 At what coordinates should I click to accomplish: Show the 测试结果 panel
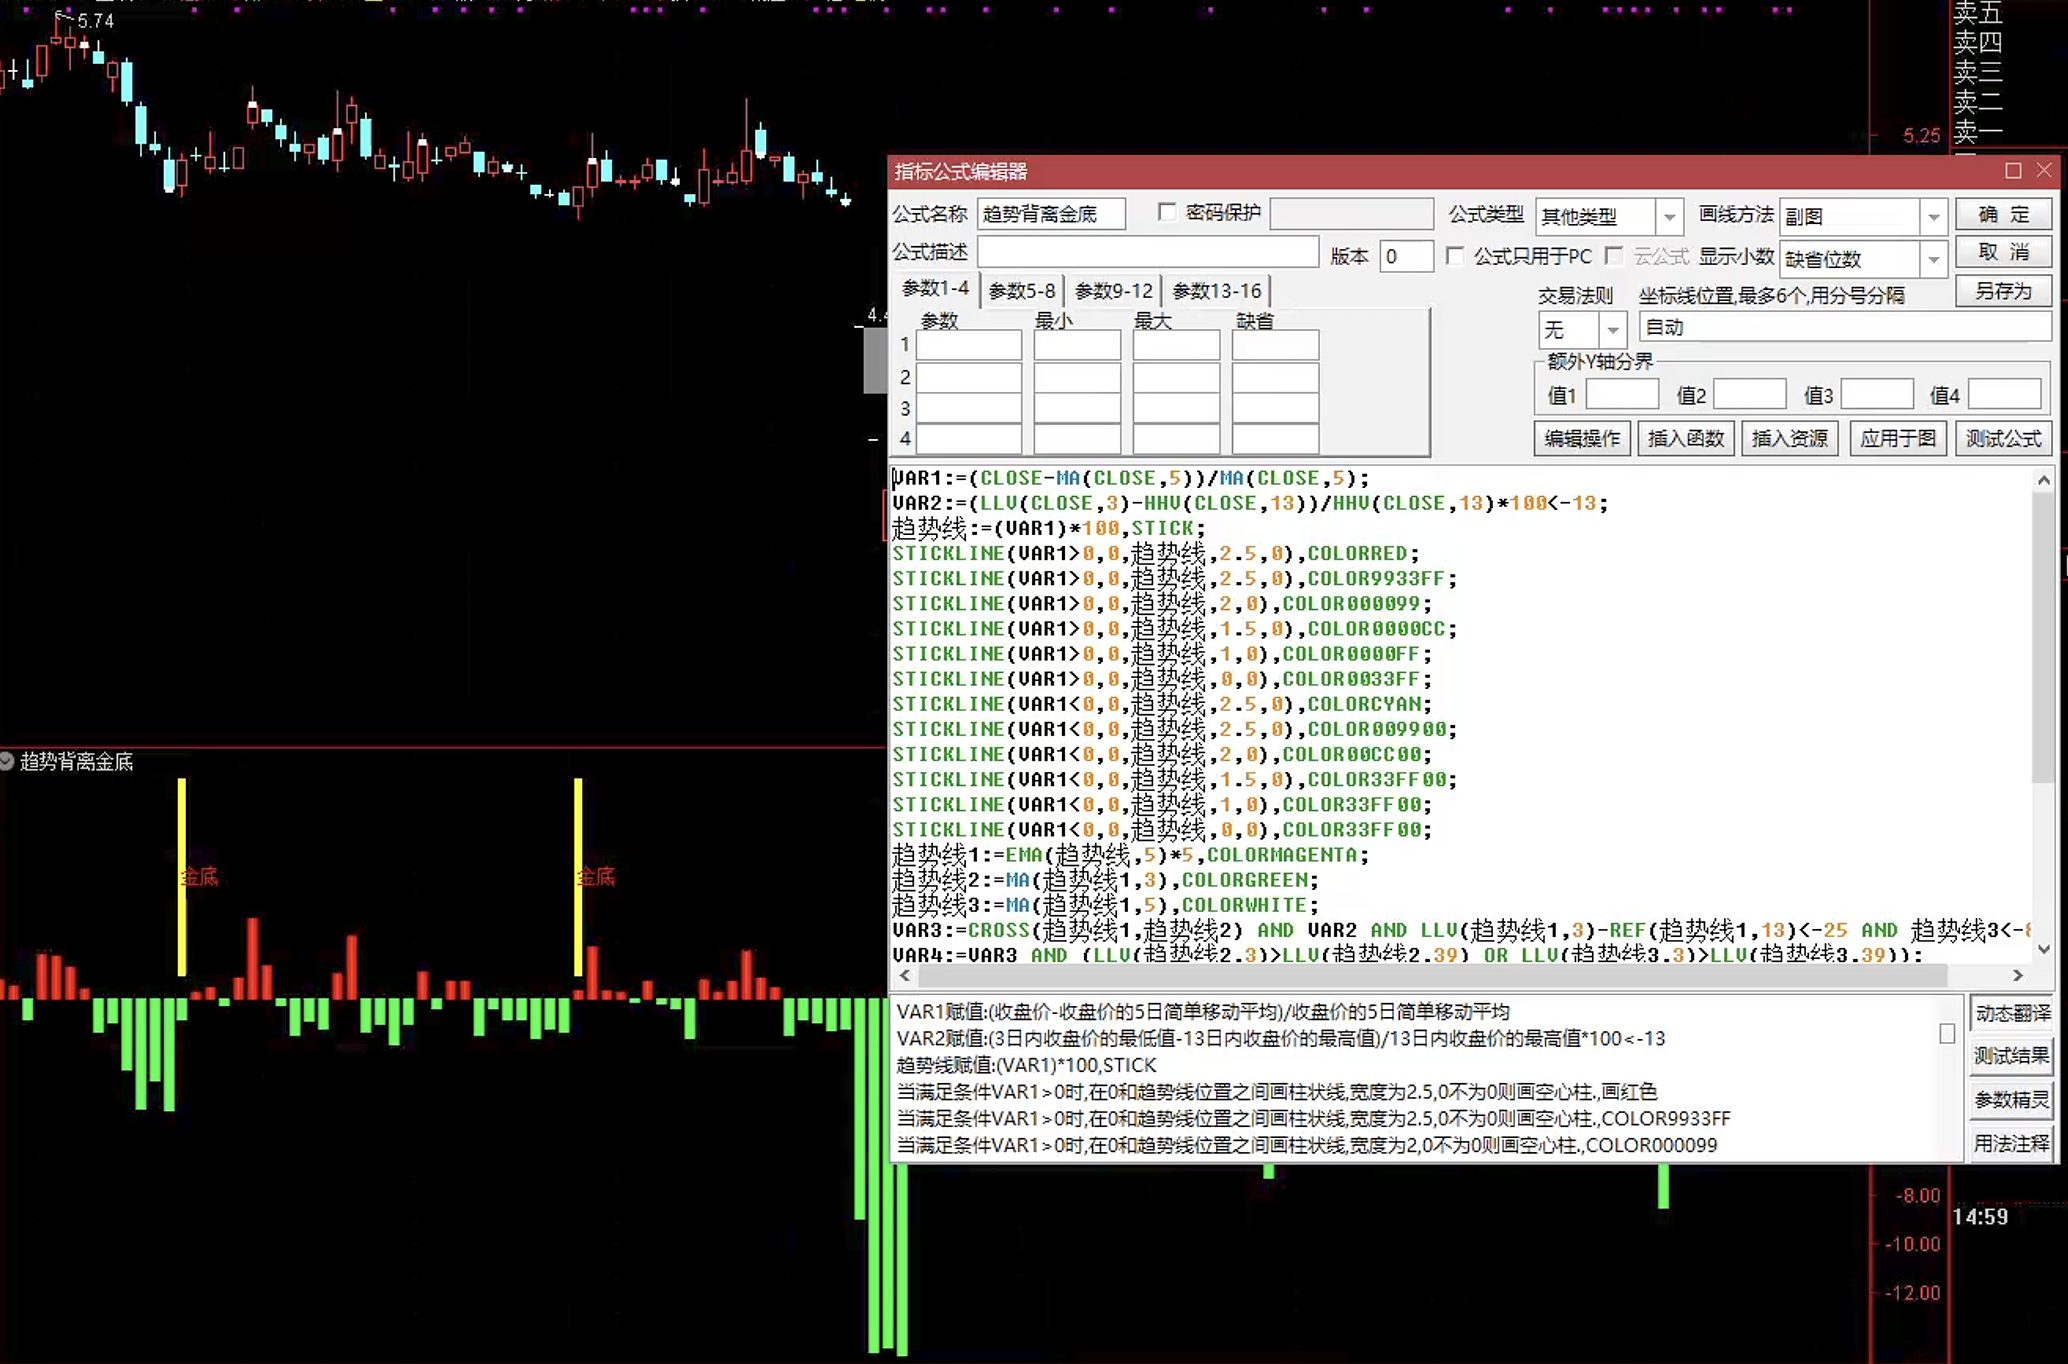(x=2011, y=1056)
